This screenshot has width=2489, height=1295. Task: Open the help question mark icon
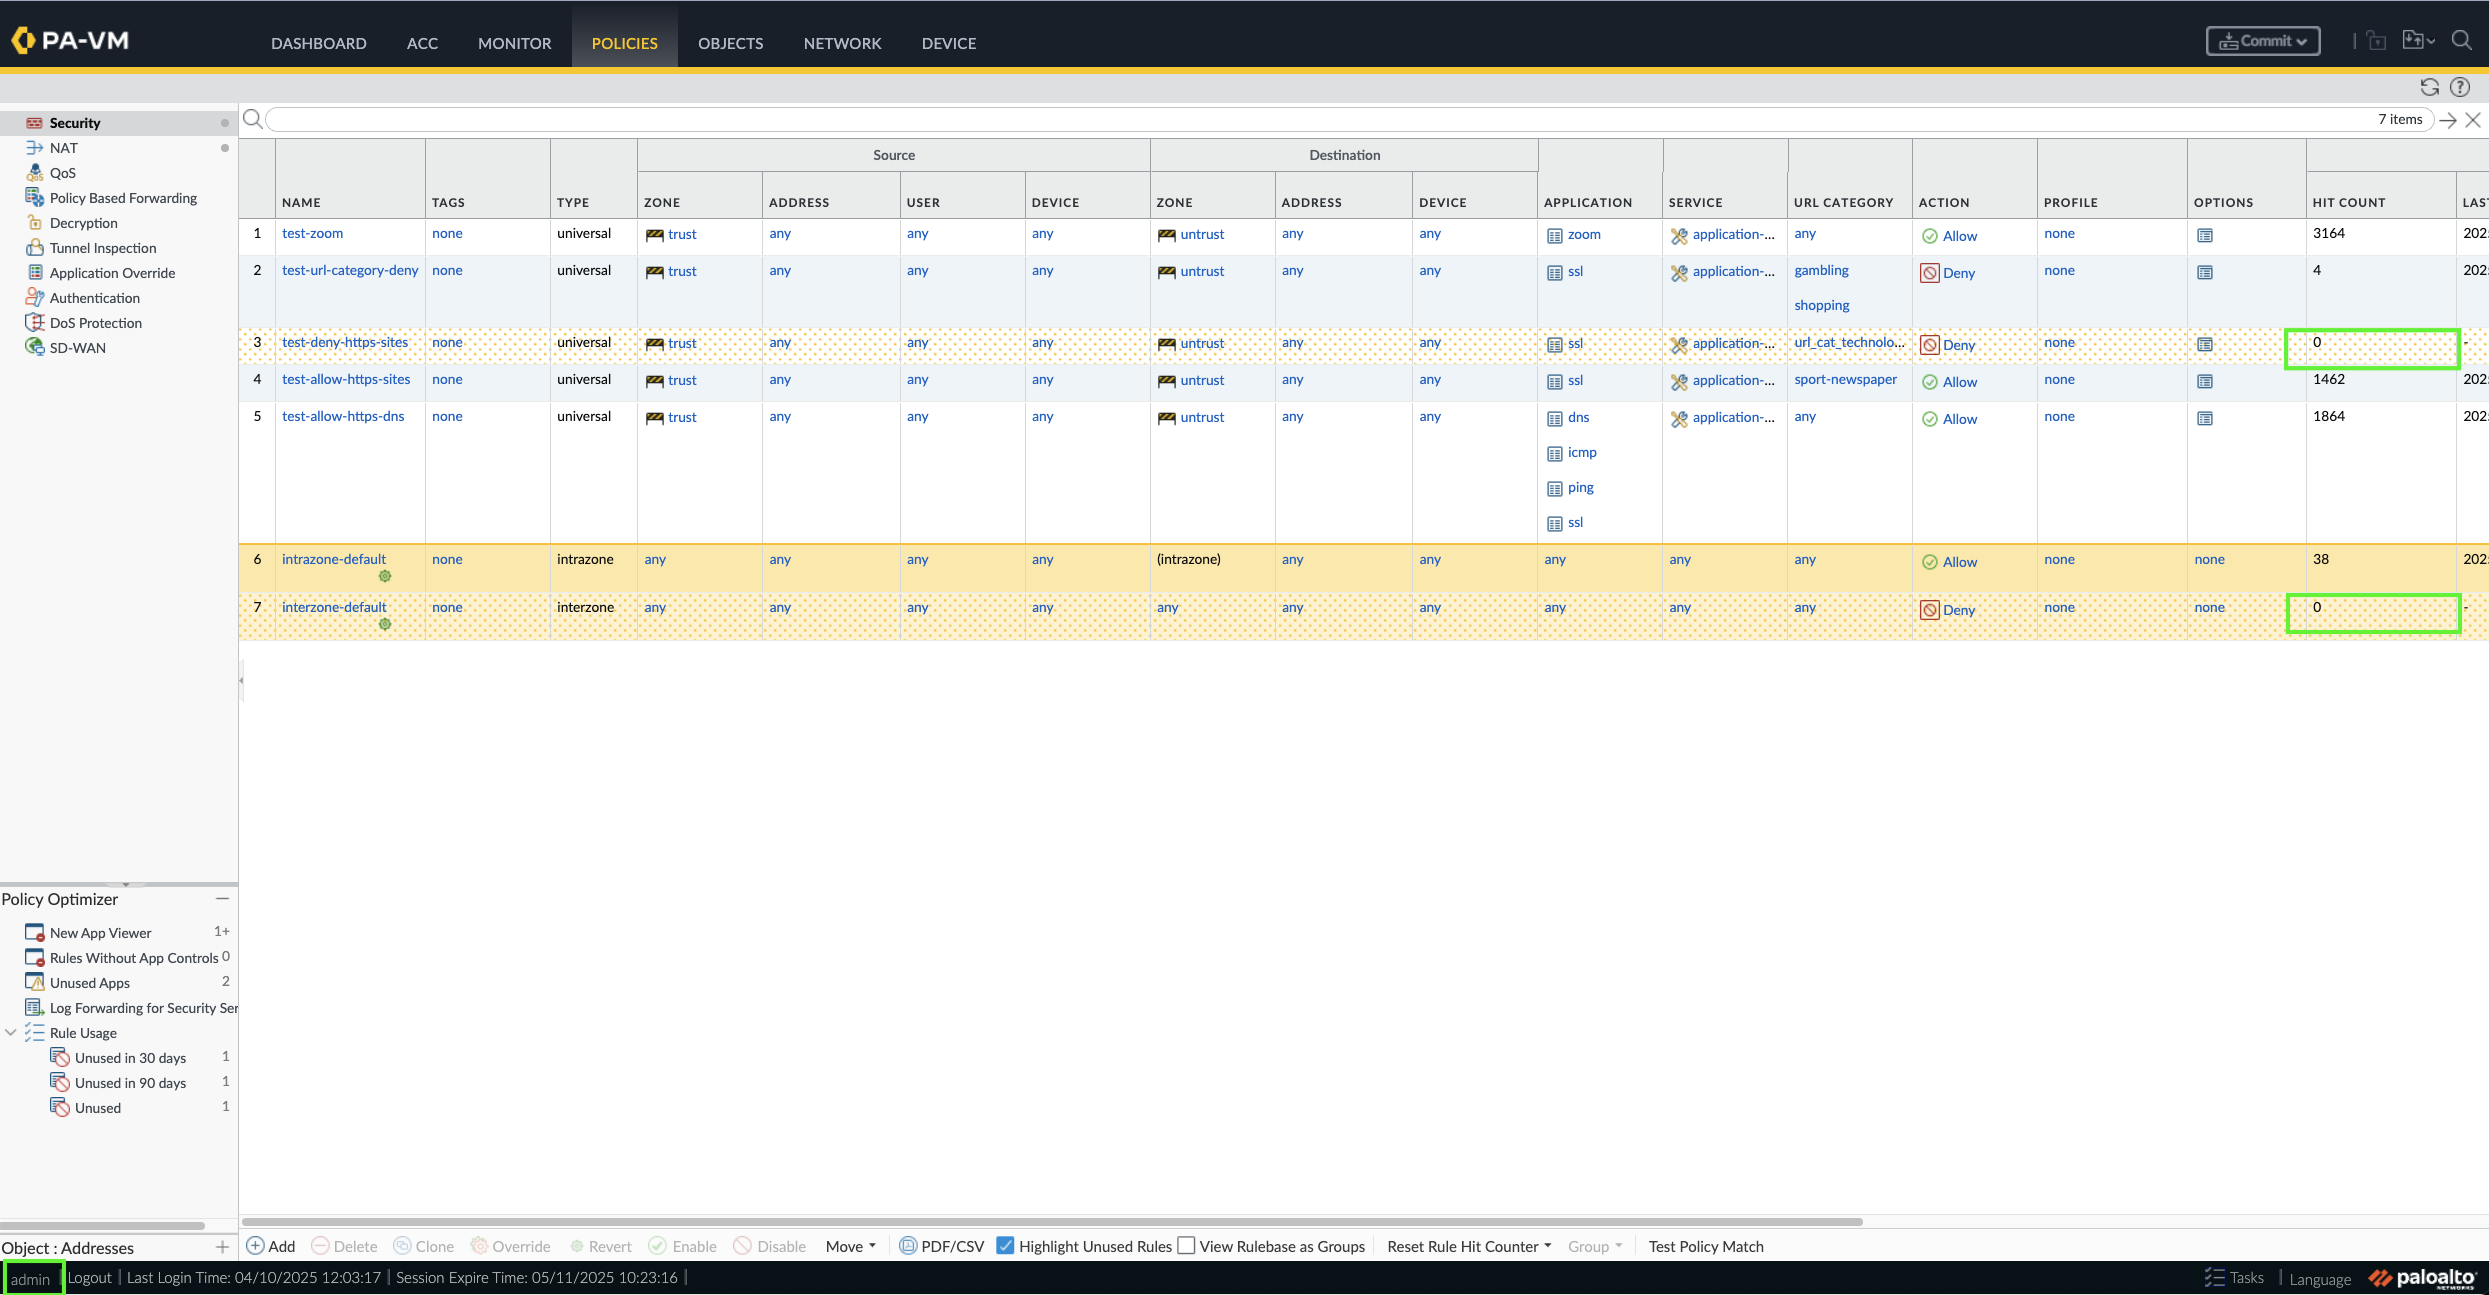(2460, 87)
